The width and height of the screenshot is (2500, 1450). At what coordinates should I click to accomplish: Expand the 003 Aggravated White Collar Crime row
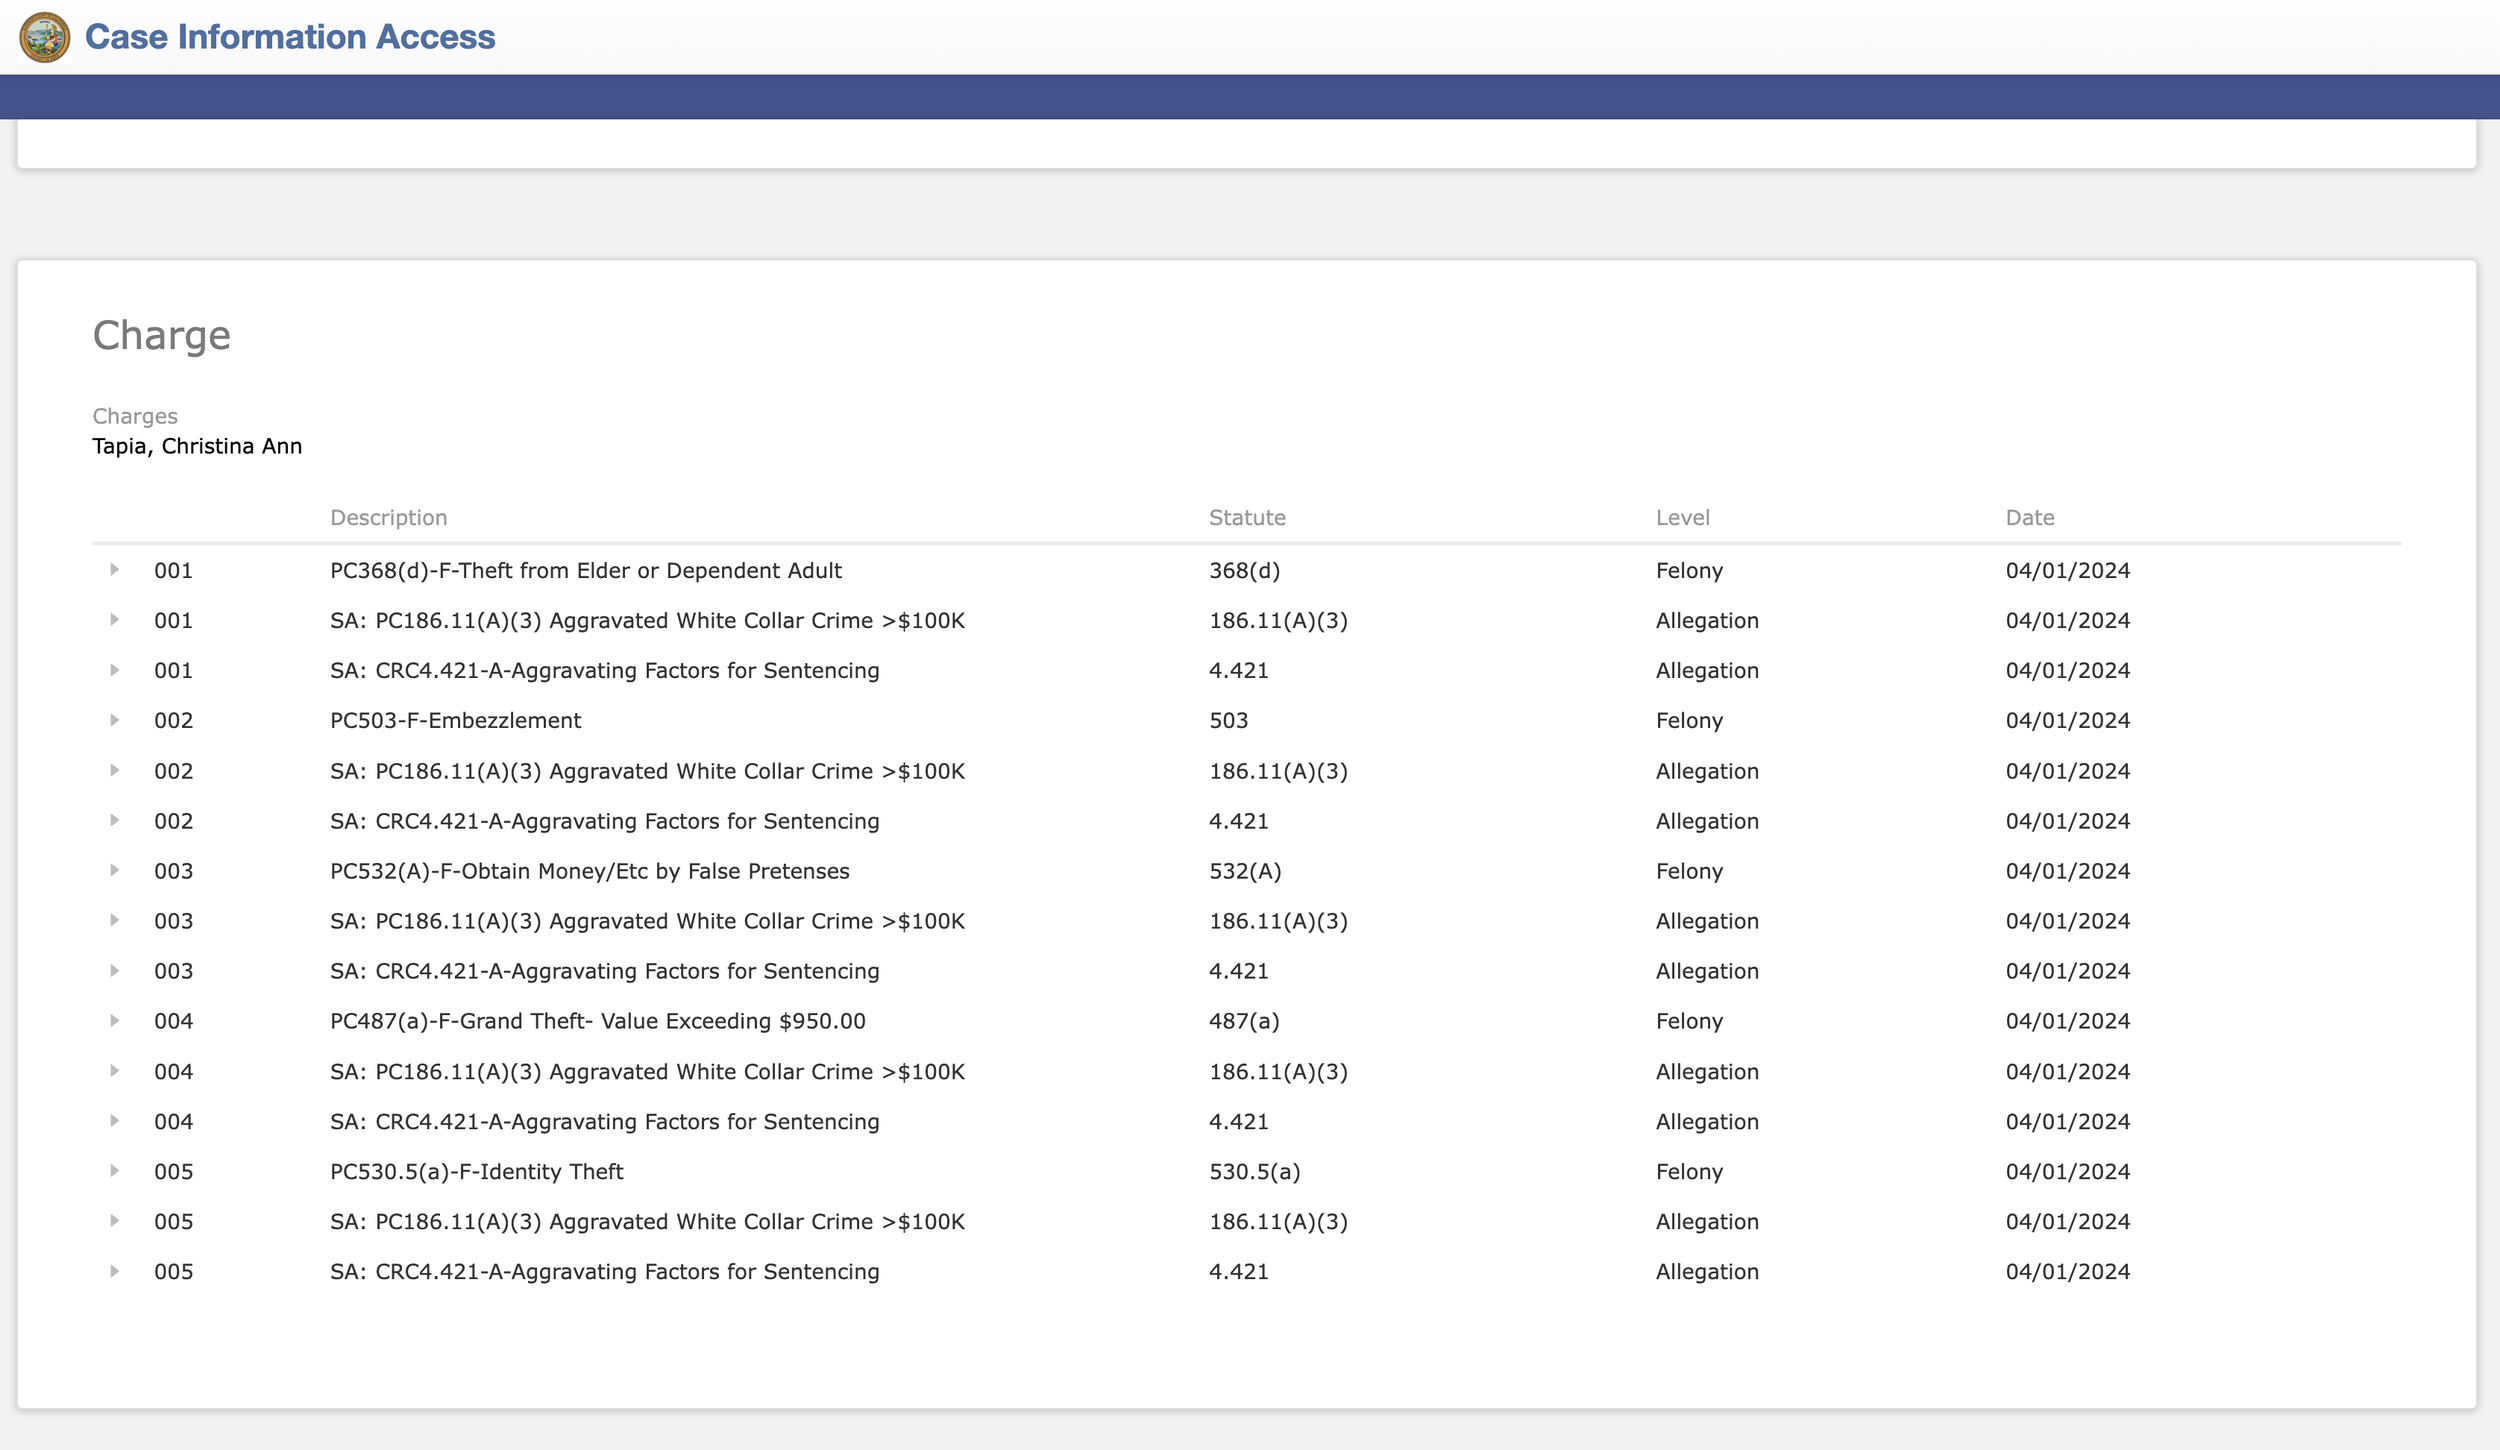[x=115, y=921]
